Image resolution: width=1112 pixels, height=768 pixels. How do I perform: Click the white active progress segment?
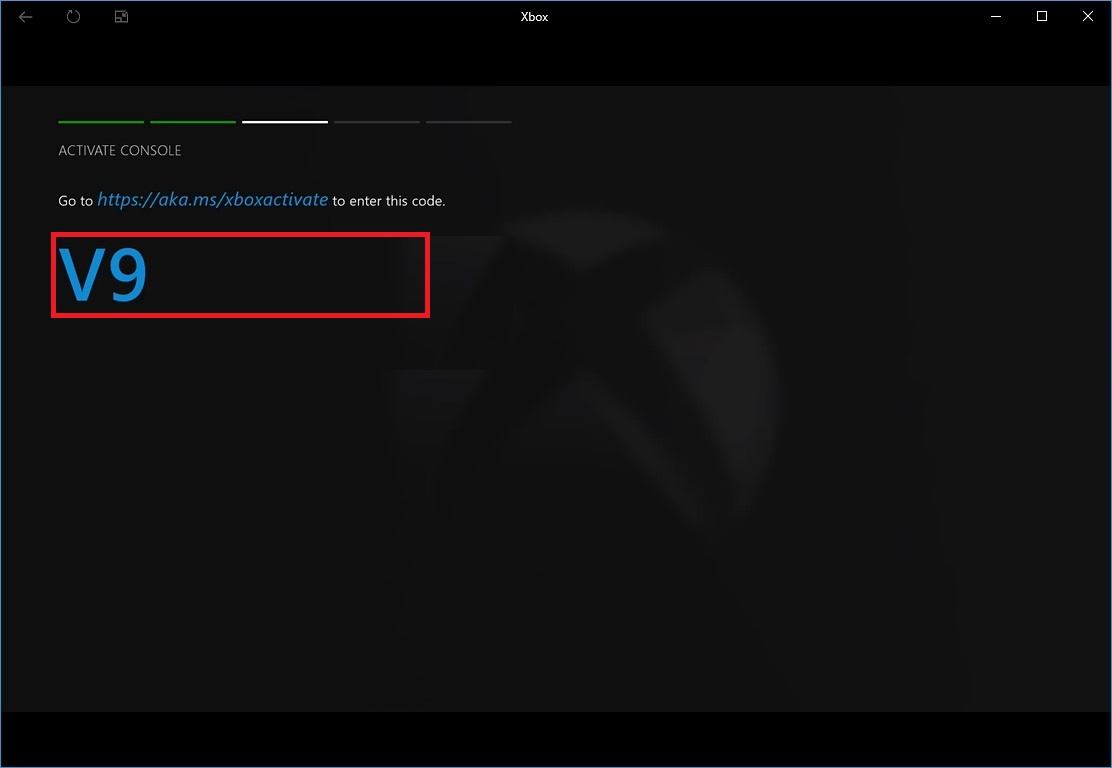tap(284, 121)
